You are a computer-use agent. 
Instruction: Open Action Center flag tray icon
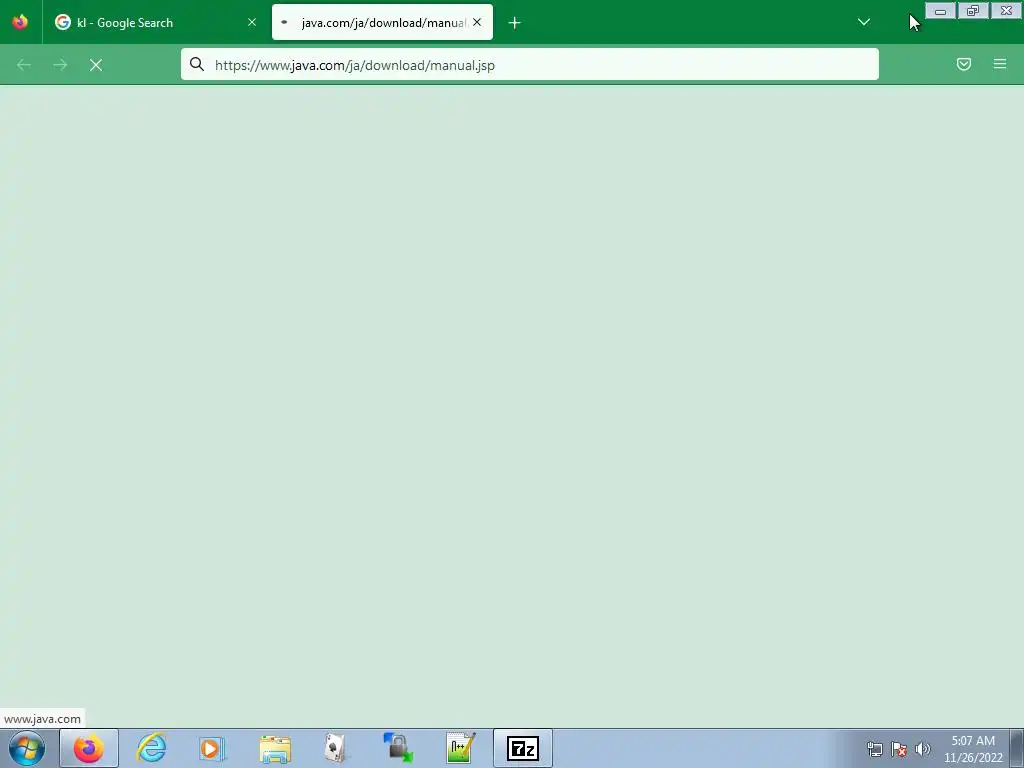899,749
